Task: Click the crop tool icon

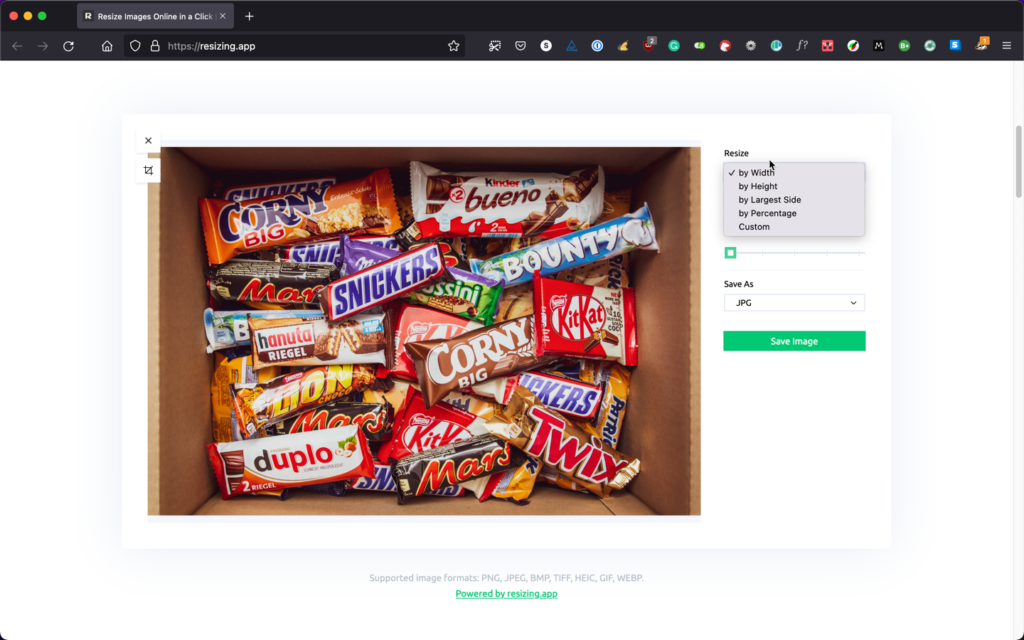Action: tap(148, 170)
